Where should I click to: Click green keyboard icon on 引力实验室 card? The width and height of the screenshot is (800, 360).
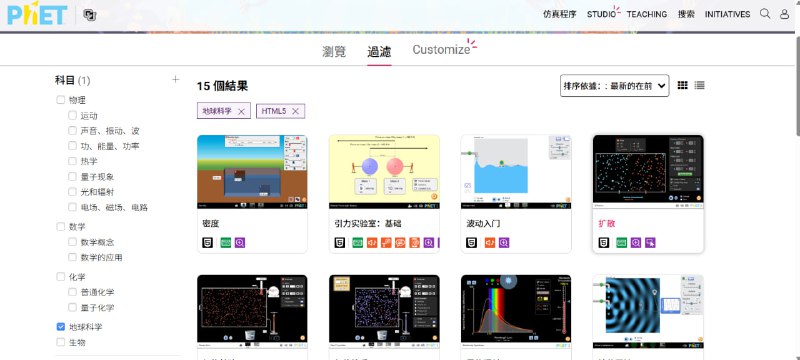point(358,243)
